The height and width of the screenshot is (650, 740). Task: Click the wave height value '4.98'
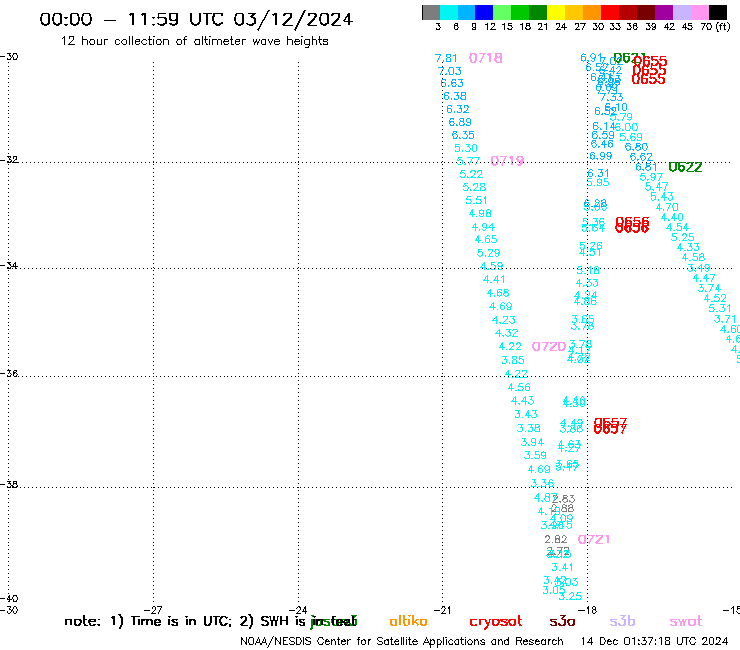(x=480, y=213)
